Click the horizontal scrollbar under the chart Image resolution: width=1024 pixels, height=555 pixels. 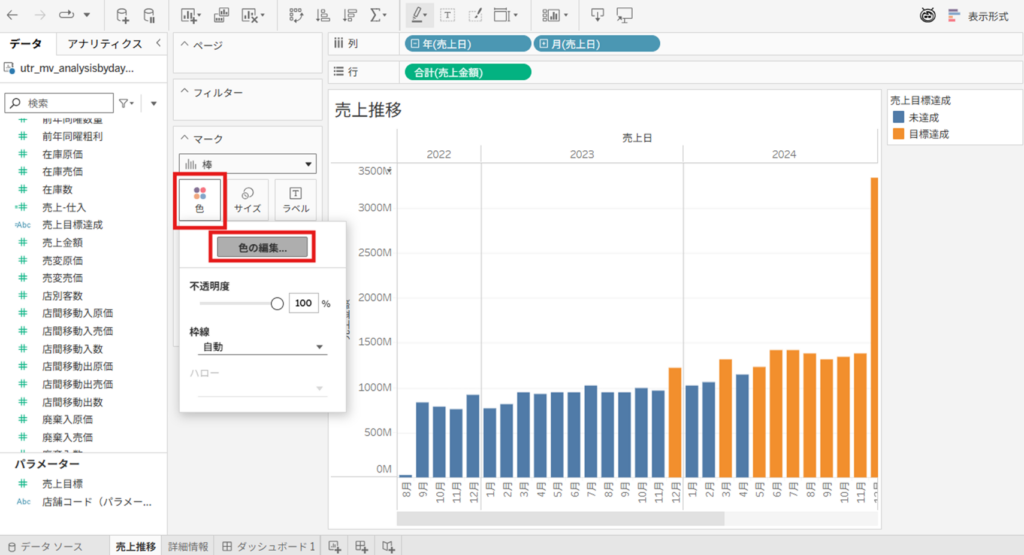560,518
